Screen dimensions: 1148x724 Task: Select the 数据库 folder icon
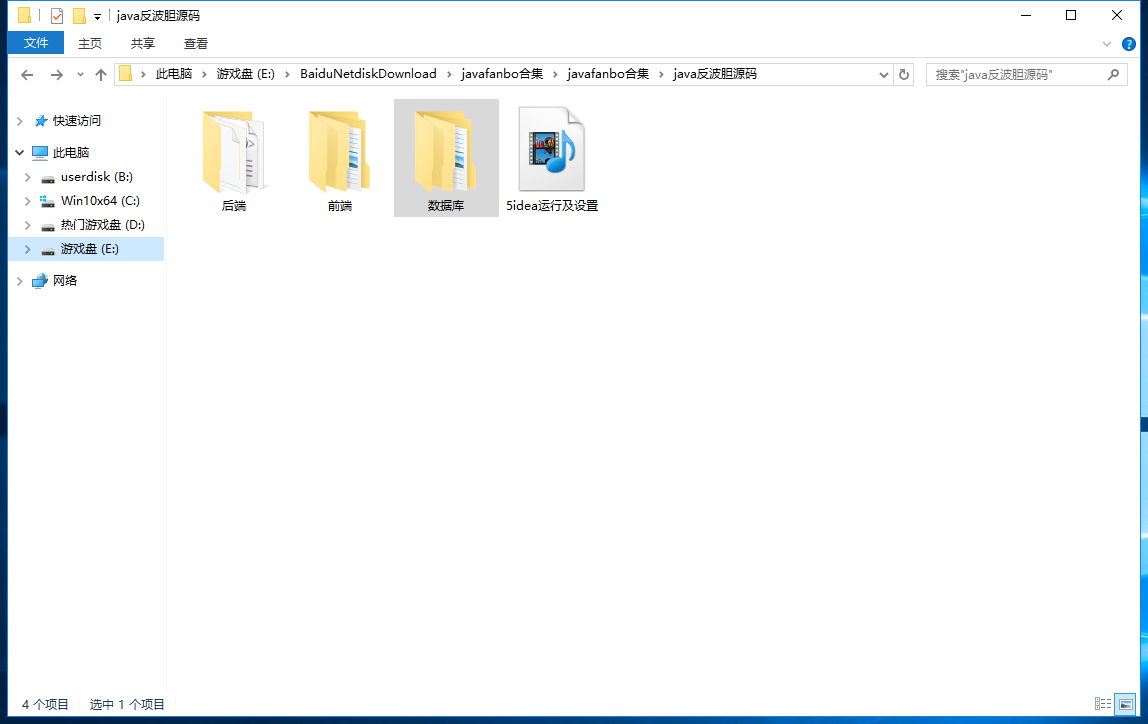[x=445, y=152]
